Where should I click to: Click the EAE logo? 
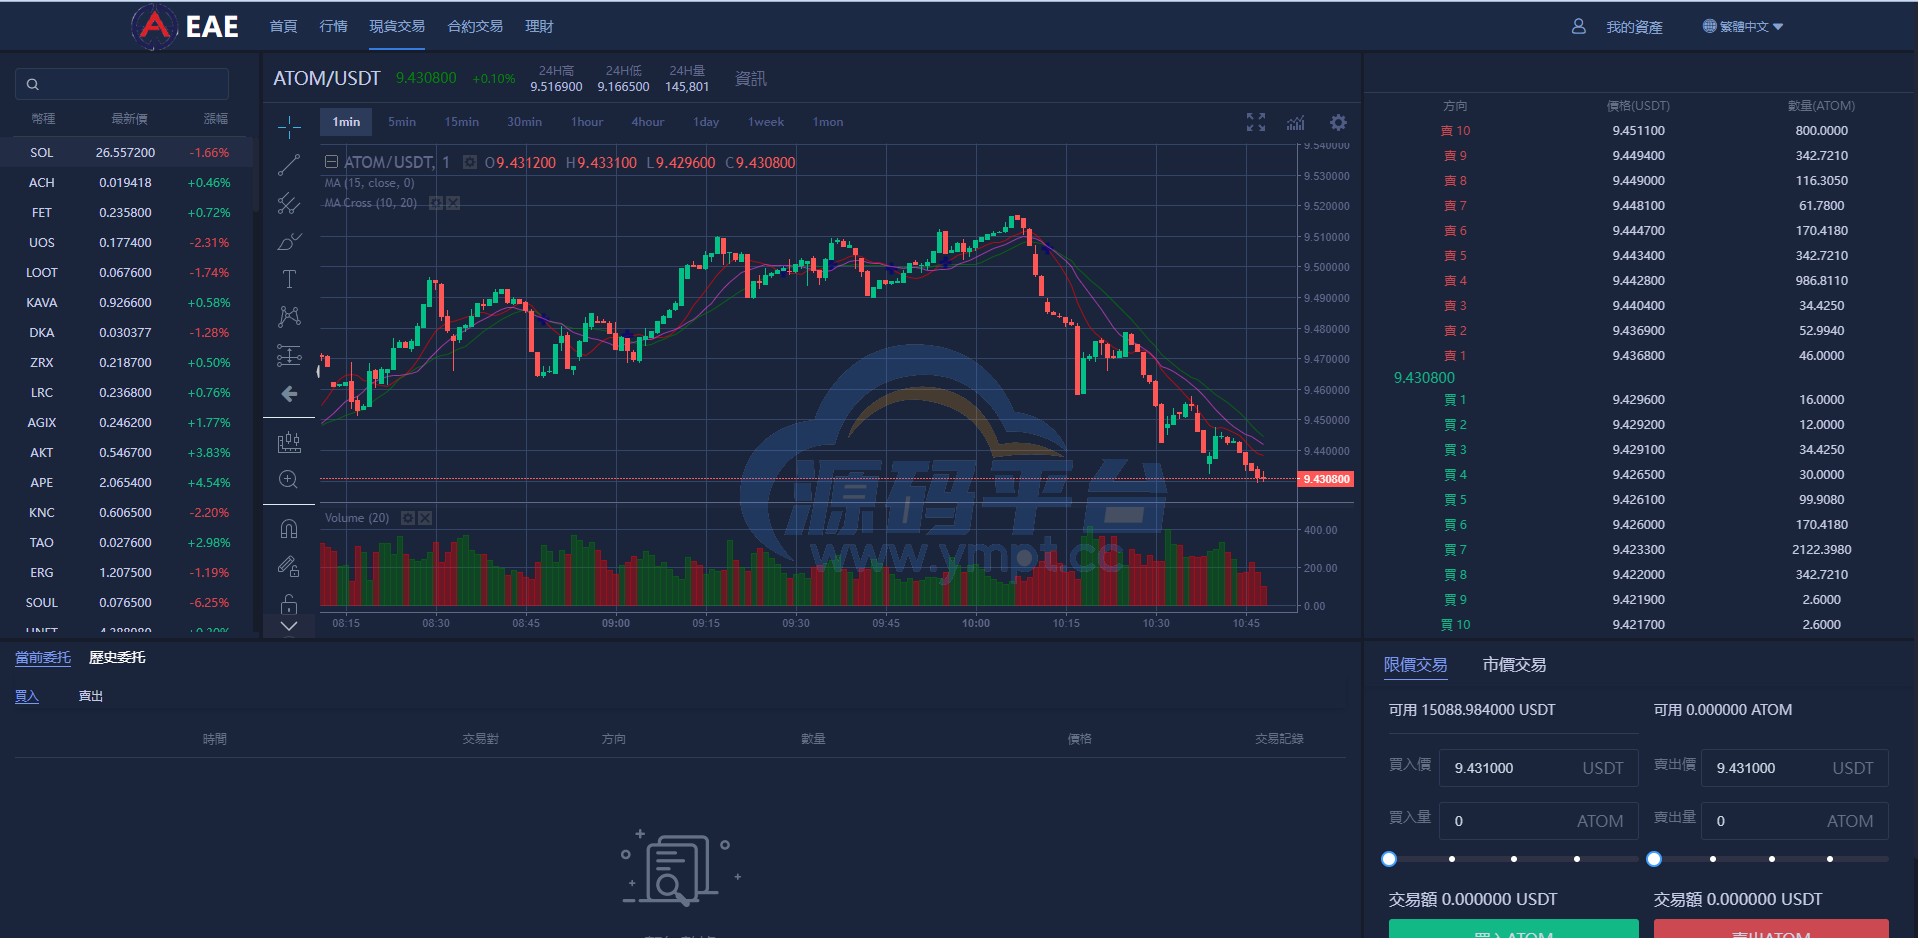(185, 26)
